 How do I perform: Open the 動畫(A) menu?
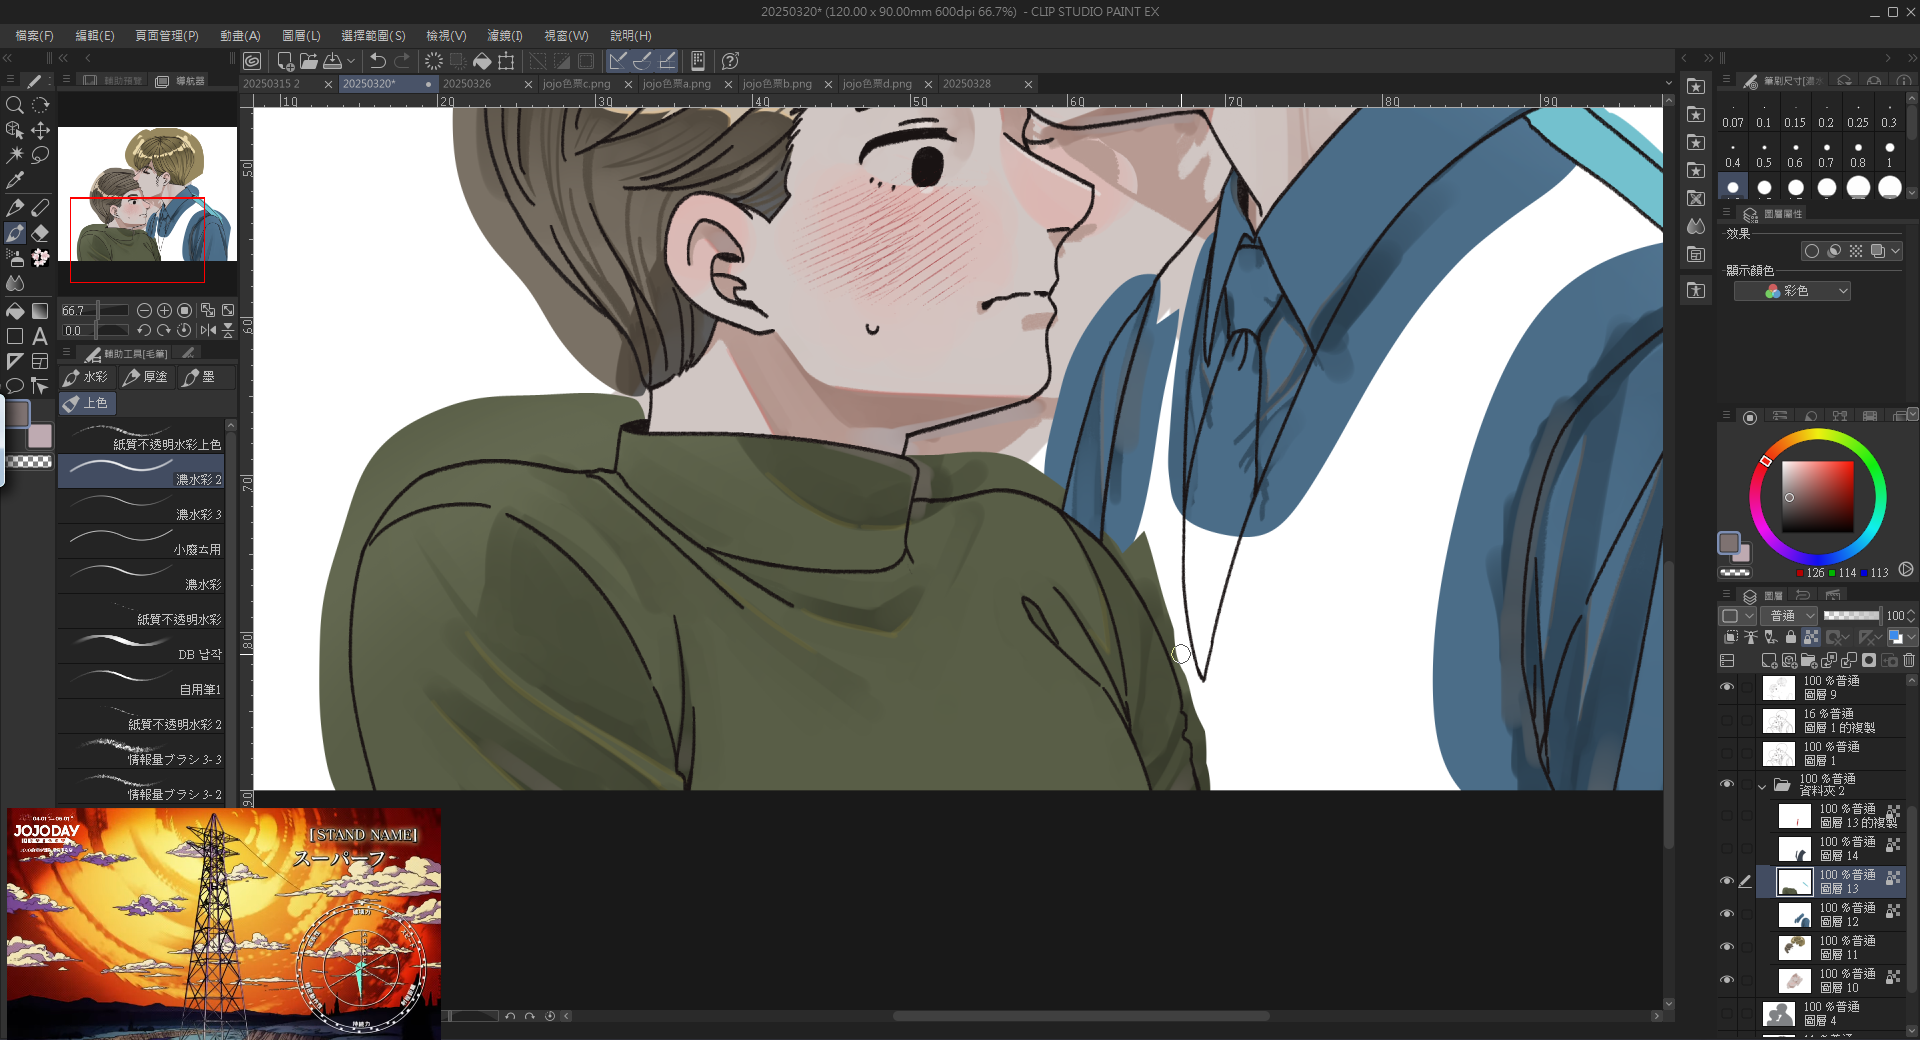point(240,35)
